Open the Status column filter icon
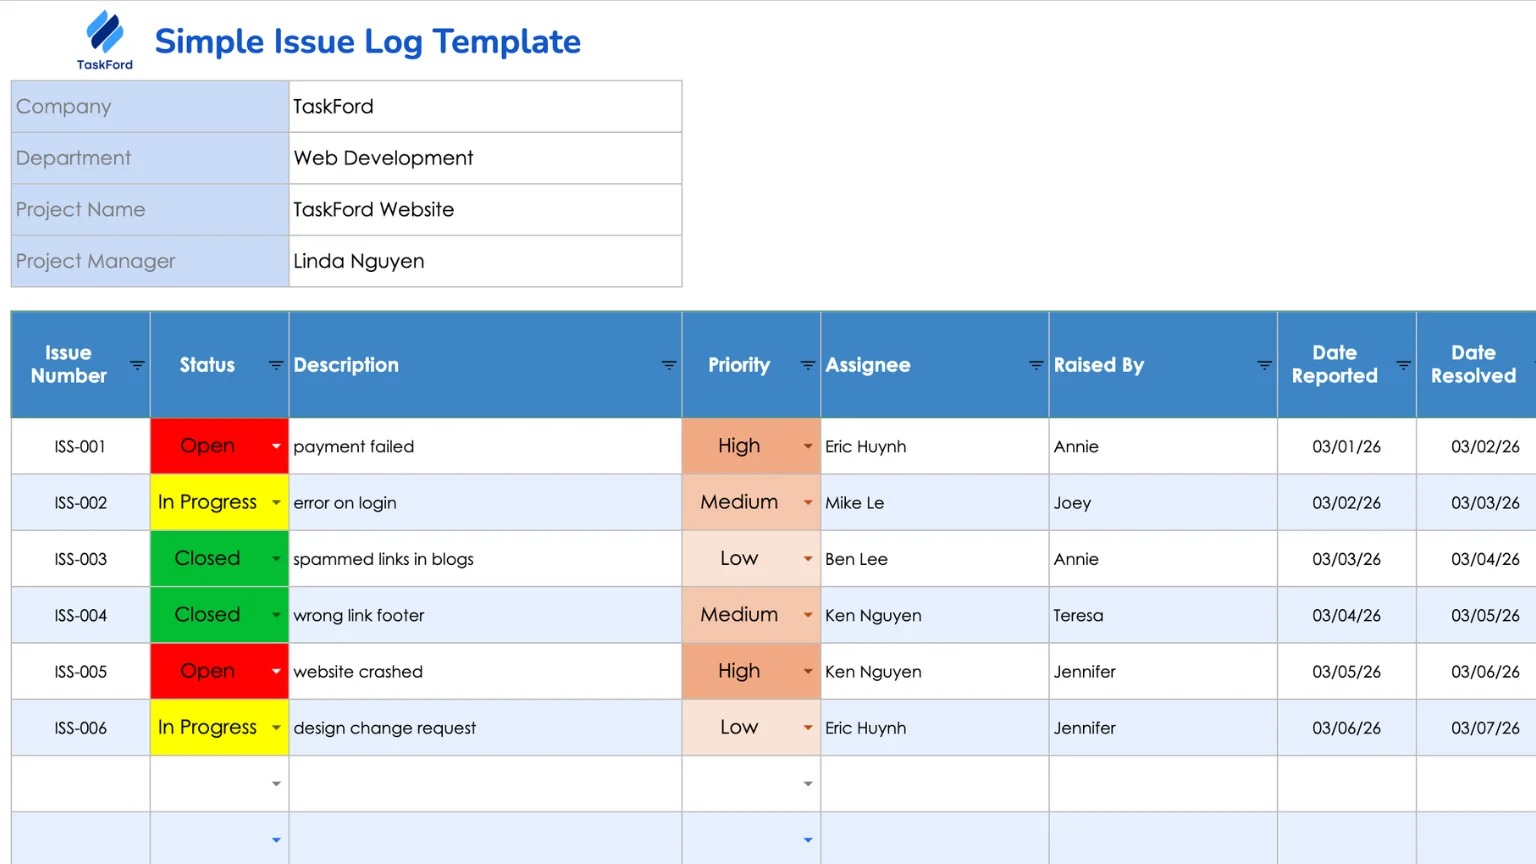Screen dimensions: 1536x864 click(276, 366)
